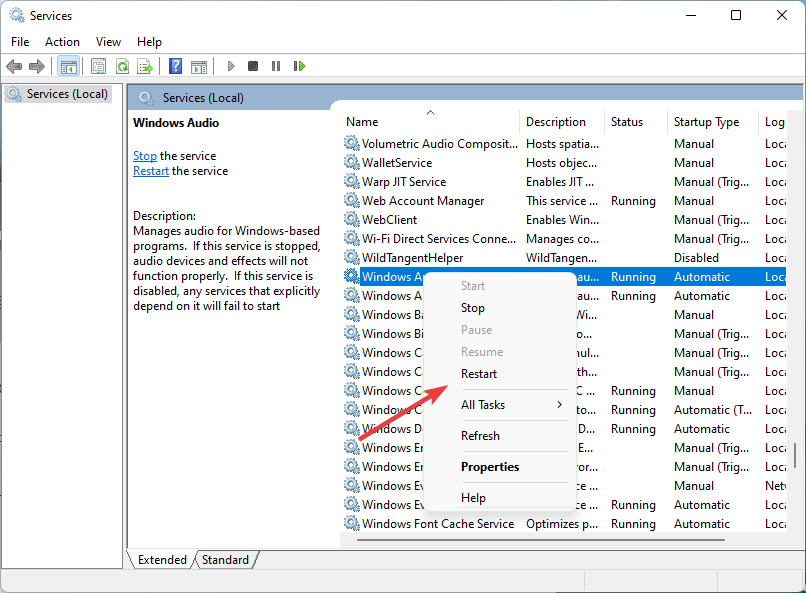Sort by the Startup Type column header
Screen dimensions: 806x593
(x=713, y=122)
